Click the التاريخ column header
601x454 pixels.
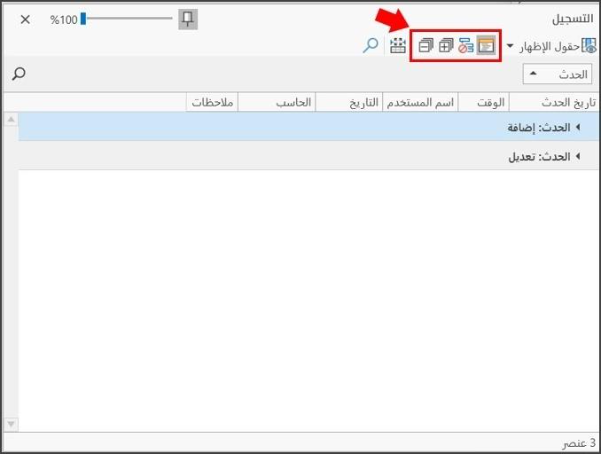349,102
